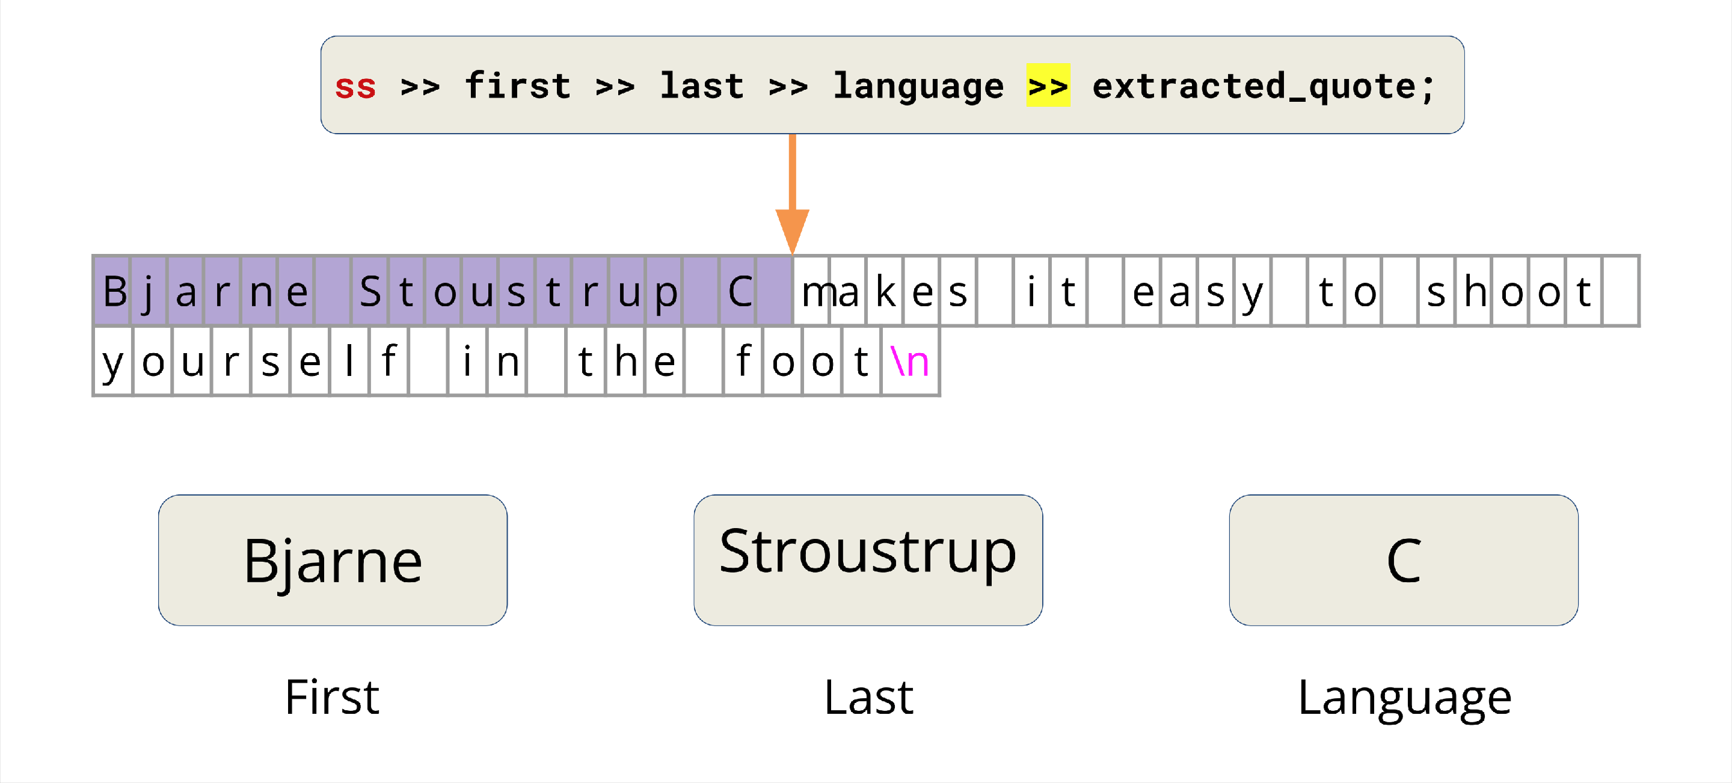Click the magenta \n newline cell
This screenshot has height=783, width=1732.
tap(910, 362)
